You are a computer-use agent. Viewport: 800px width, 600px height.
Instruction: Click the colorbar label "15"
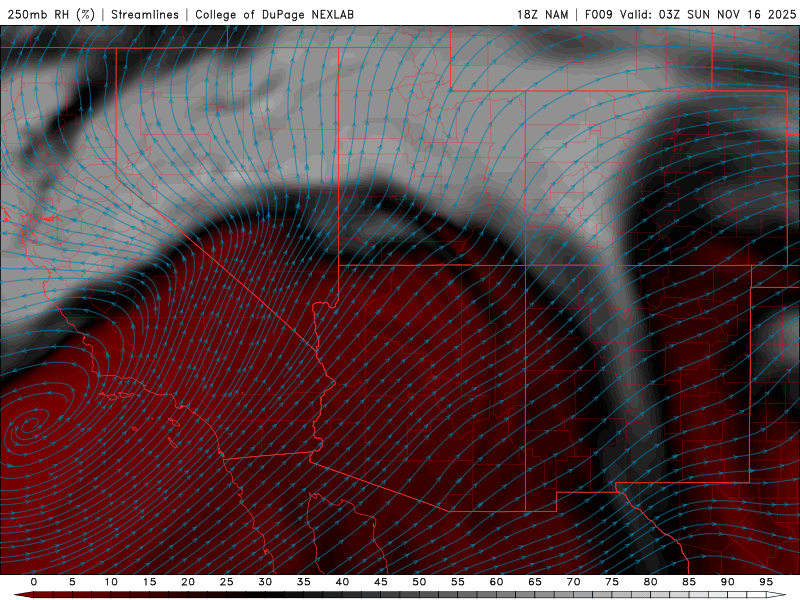tap(149, 582)
